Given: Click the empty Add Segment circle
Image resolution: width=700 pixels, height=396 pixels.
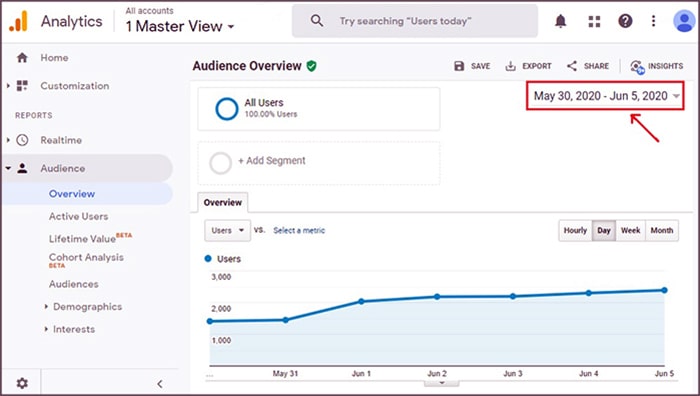Looking at the screenshot, I should (221, 163).
